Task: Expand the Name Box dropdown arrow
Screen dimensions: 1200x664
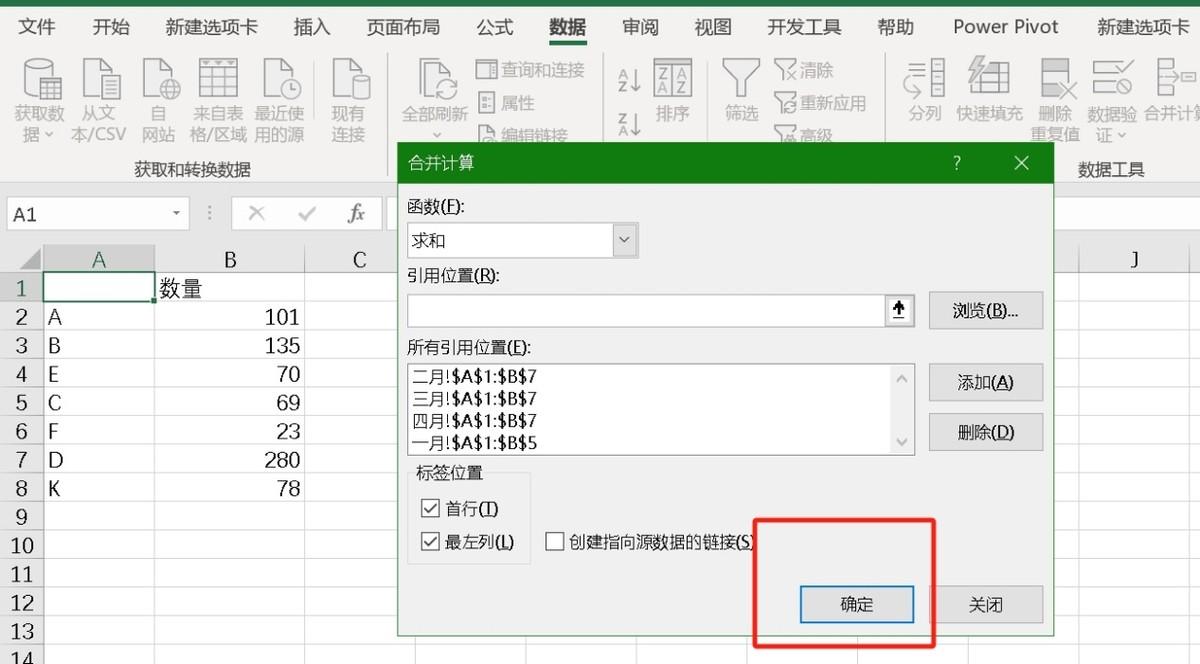Action: (176, 214)
